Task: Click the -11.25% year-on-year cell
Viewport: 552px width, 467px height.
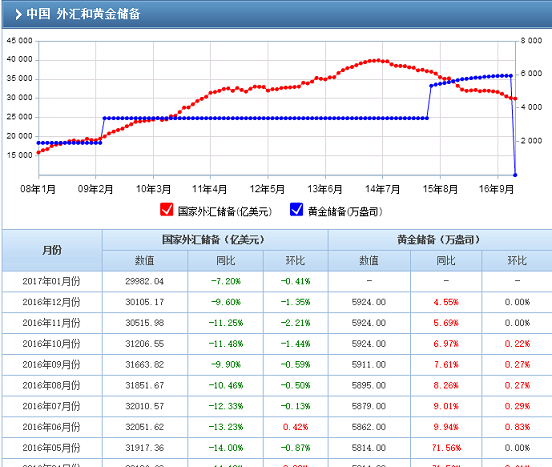Action: click(x=226, y=323)
